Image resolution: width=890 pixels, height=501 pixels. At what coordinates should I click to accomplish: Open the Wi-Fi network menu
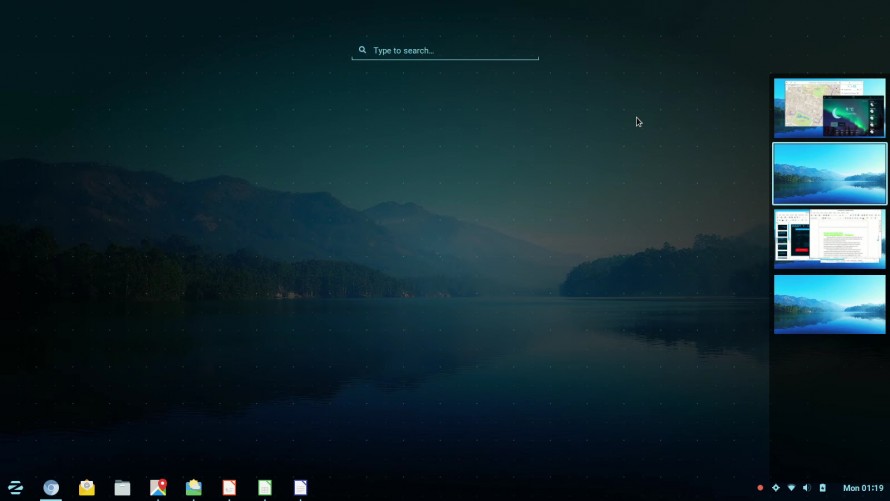[791, 488]
